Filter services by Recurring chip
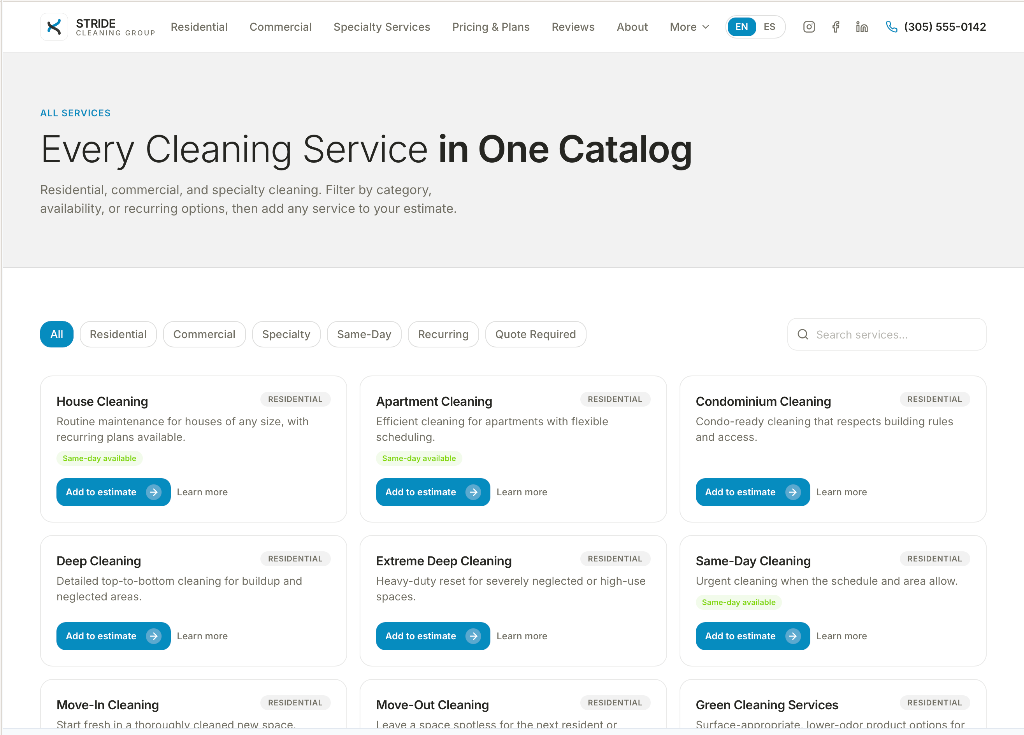Screen dimensions: 1024x735 (443, 335)
